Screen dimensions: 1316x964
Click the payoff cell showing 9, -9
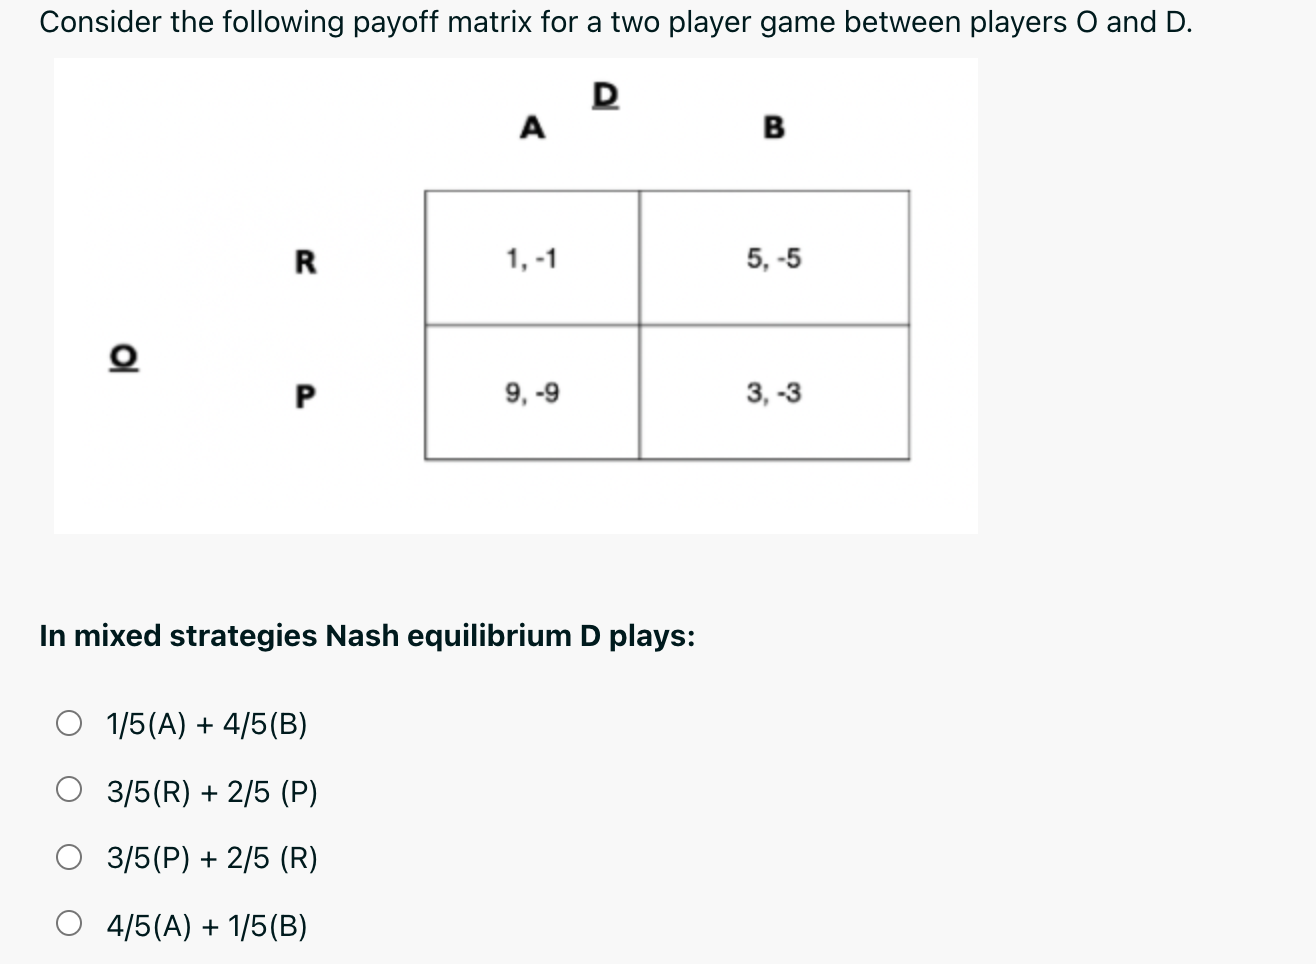tap(531, 393)
